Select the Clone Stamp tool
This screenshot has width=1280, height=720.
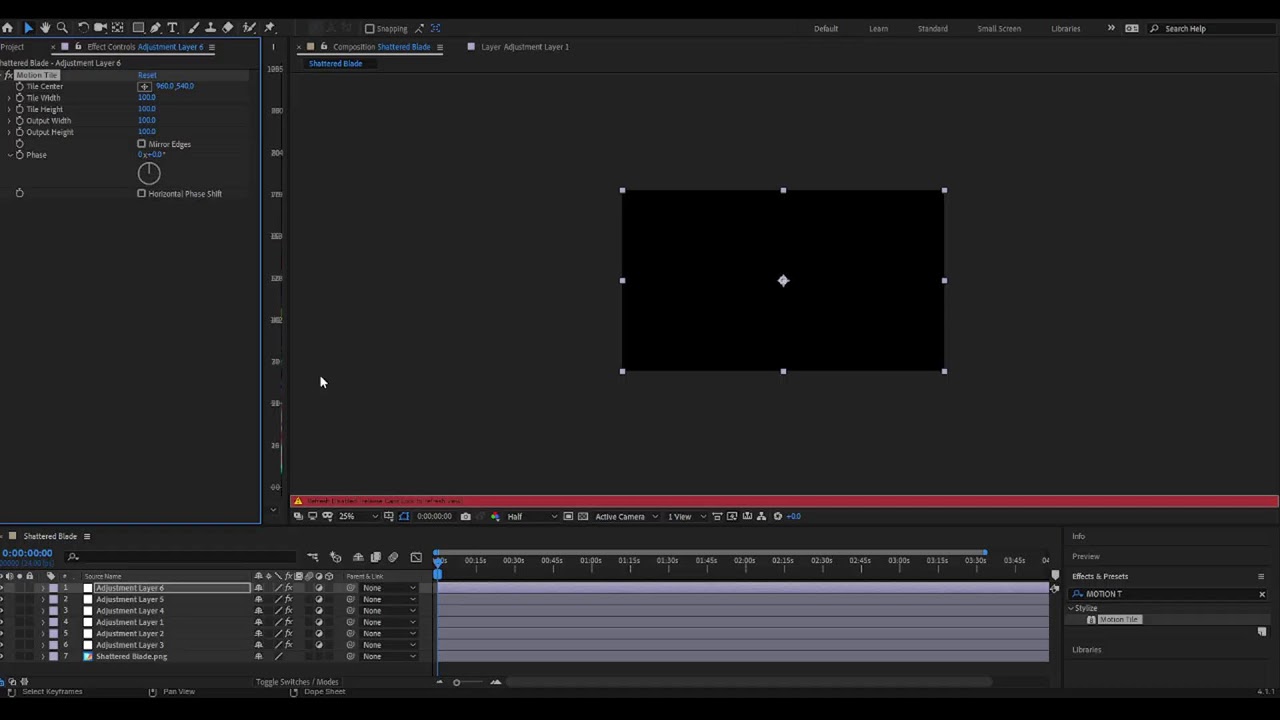[210, 28]
